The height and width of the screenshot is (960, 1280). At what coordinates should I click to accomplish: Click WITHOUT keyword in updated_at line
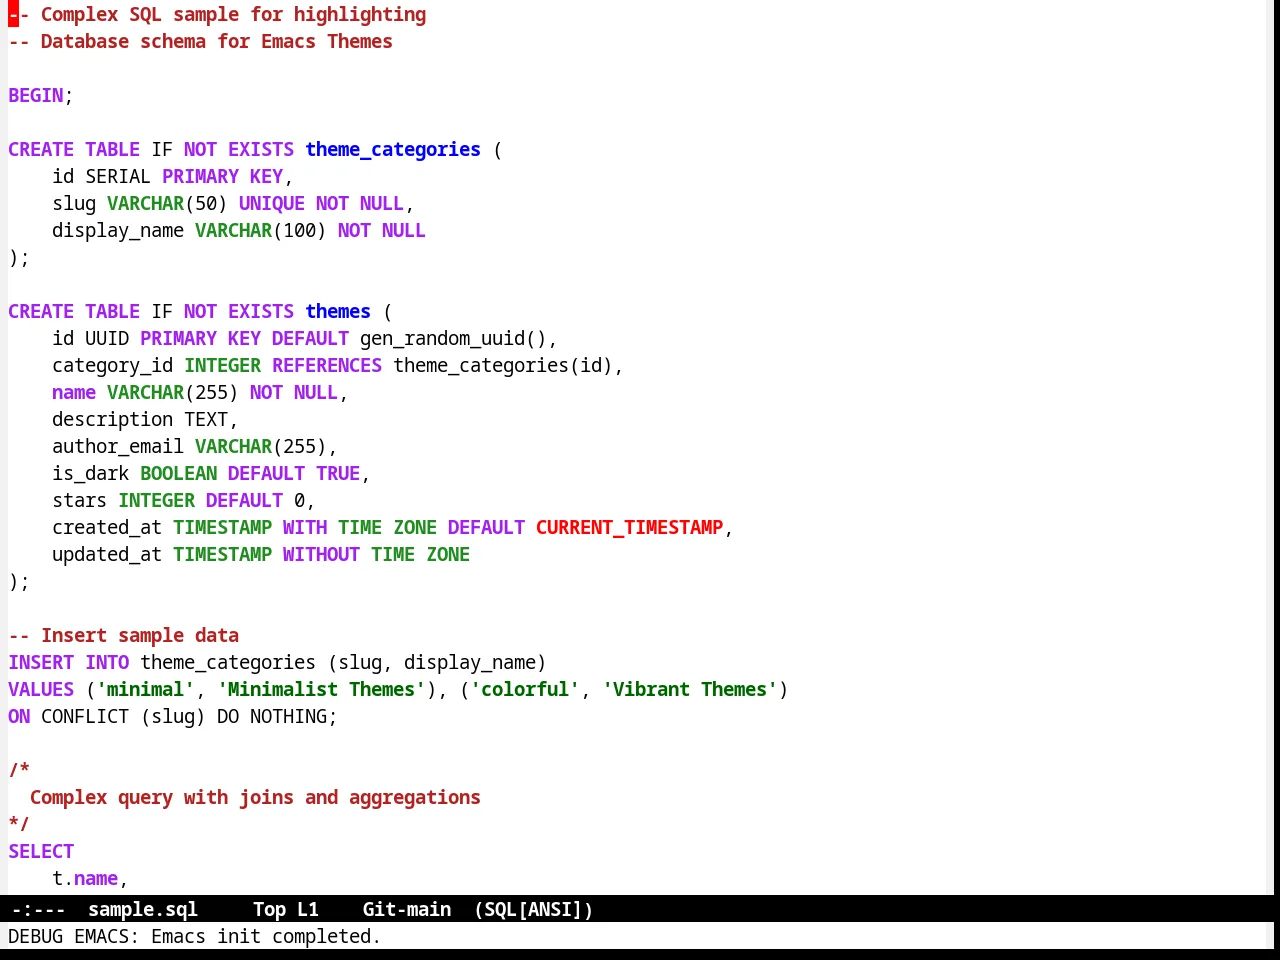tap(321, 554)
